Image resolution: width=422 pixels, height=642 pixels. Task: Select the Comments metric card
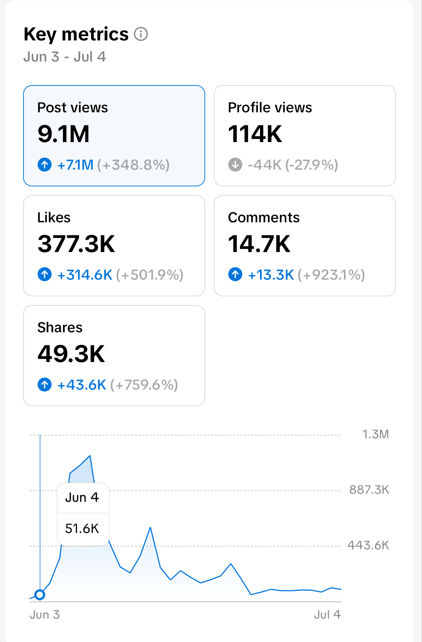(x=305, y=246)
